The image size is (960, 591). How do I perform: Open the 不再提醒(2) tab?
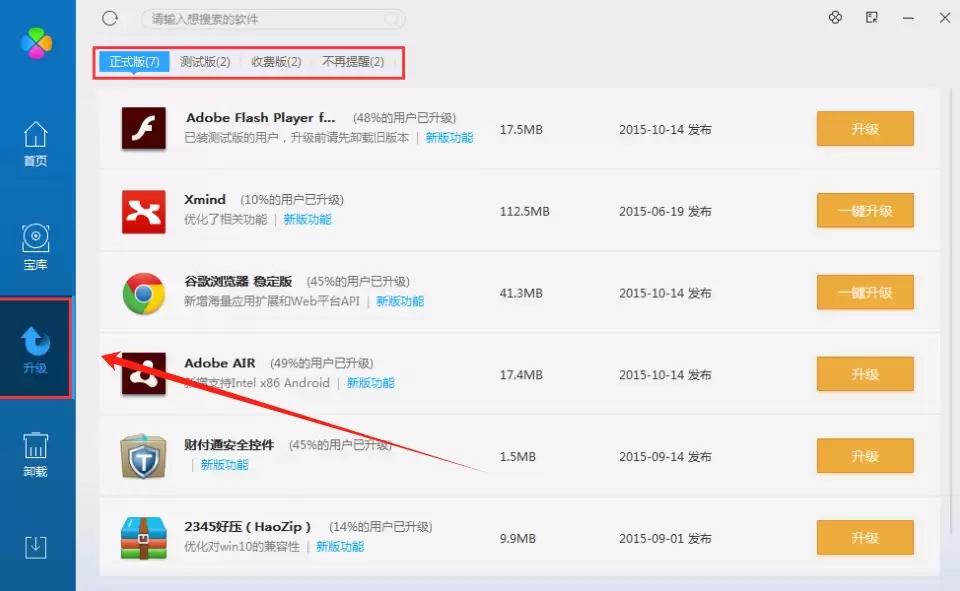[353, 61]
